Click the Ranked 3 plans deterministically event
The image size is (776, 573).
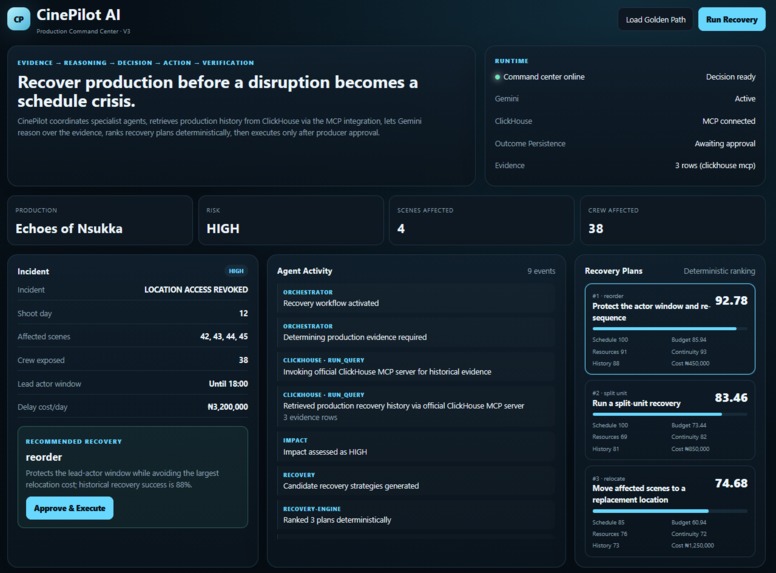tap(416, 515)
